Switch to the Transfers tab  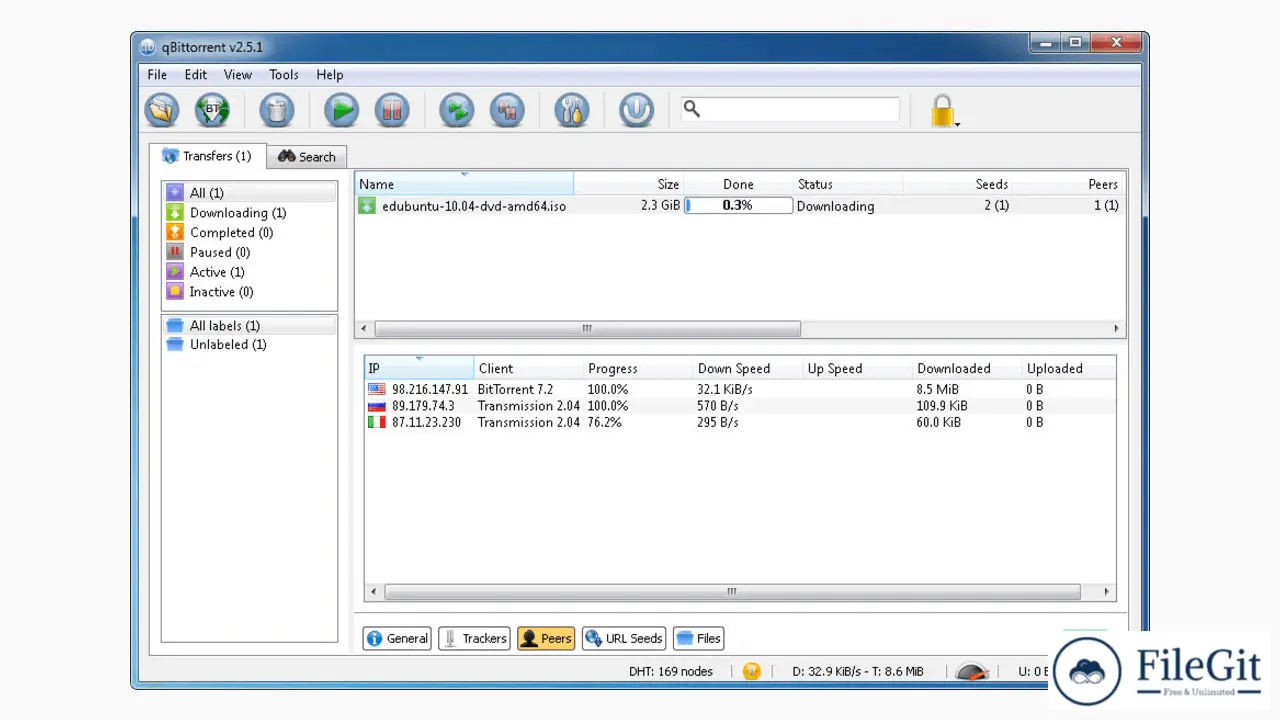(x=208, y=156)
